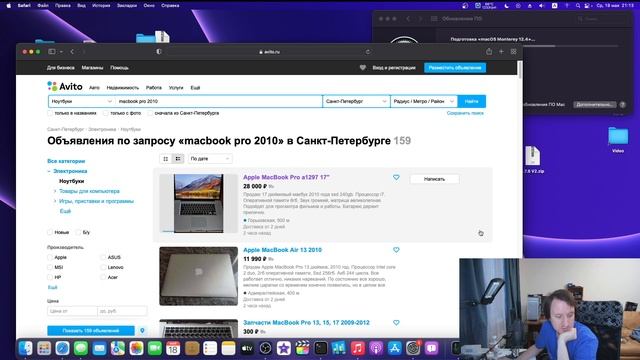
Task: Click 'Написать' for MacBook Pro a1297
Action: (x=434, y=179)
